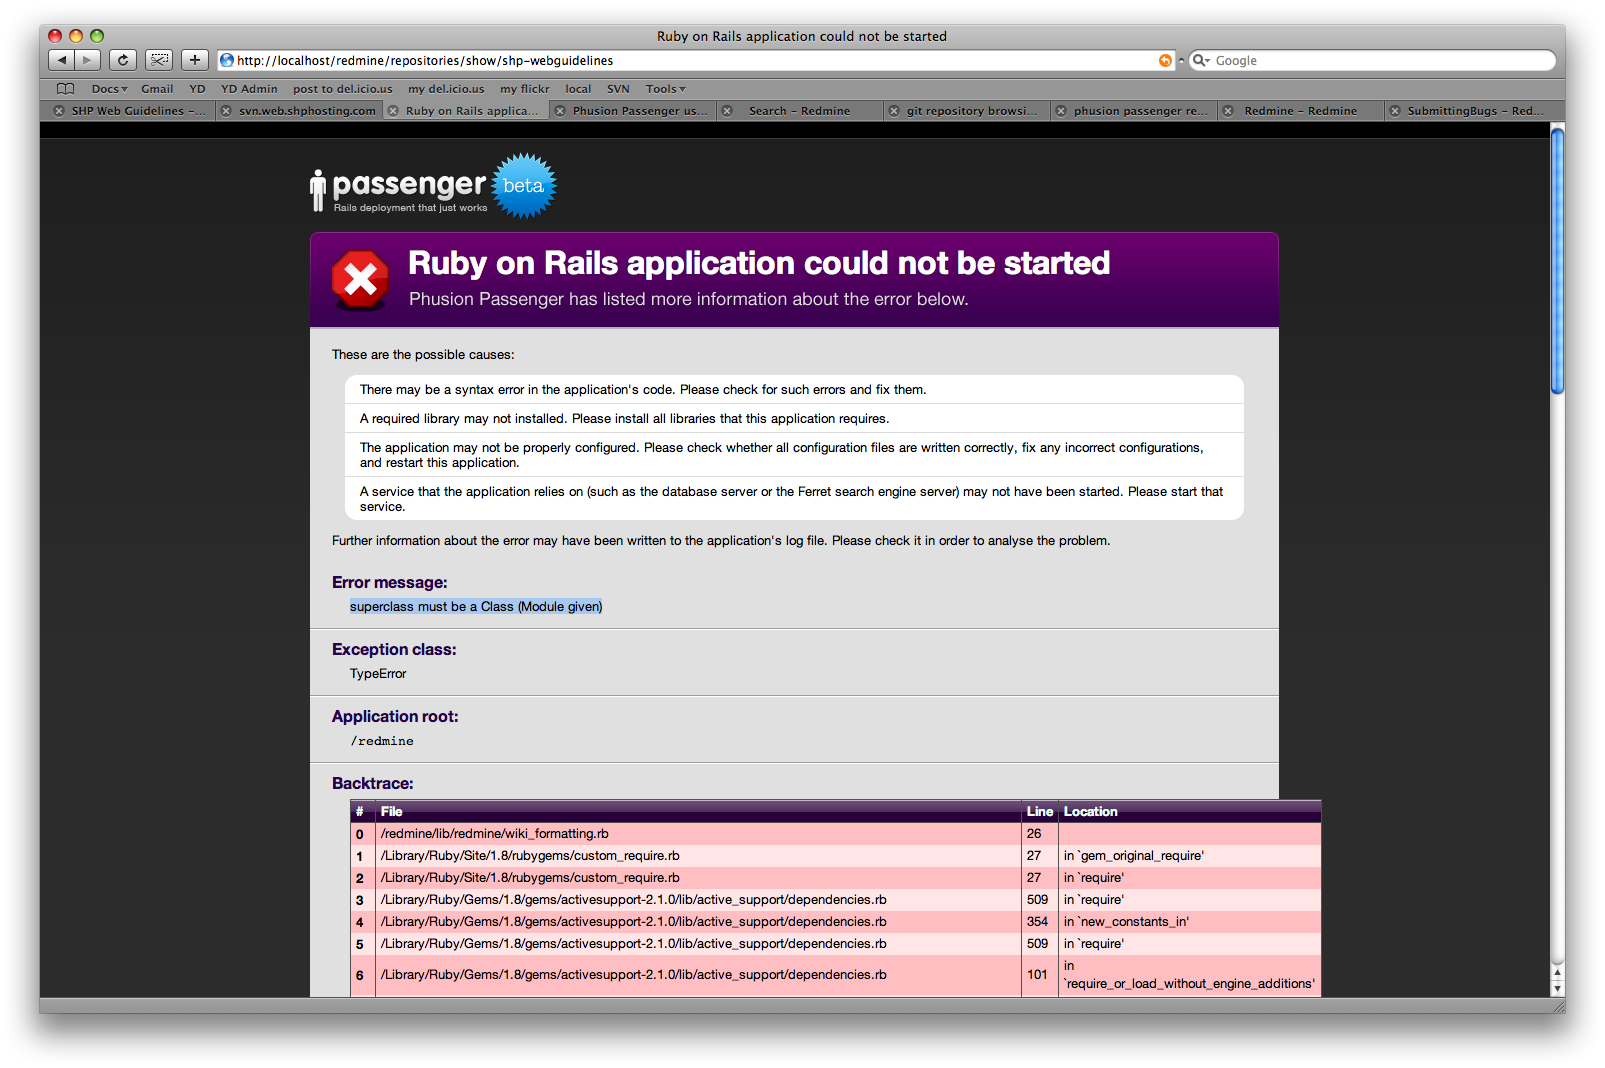Viewport: 1605px width, 1068px height.
Task: Click line number 354 in the backtrace
Action: point(1038,921)
